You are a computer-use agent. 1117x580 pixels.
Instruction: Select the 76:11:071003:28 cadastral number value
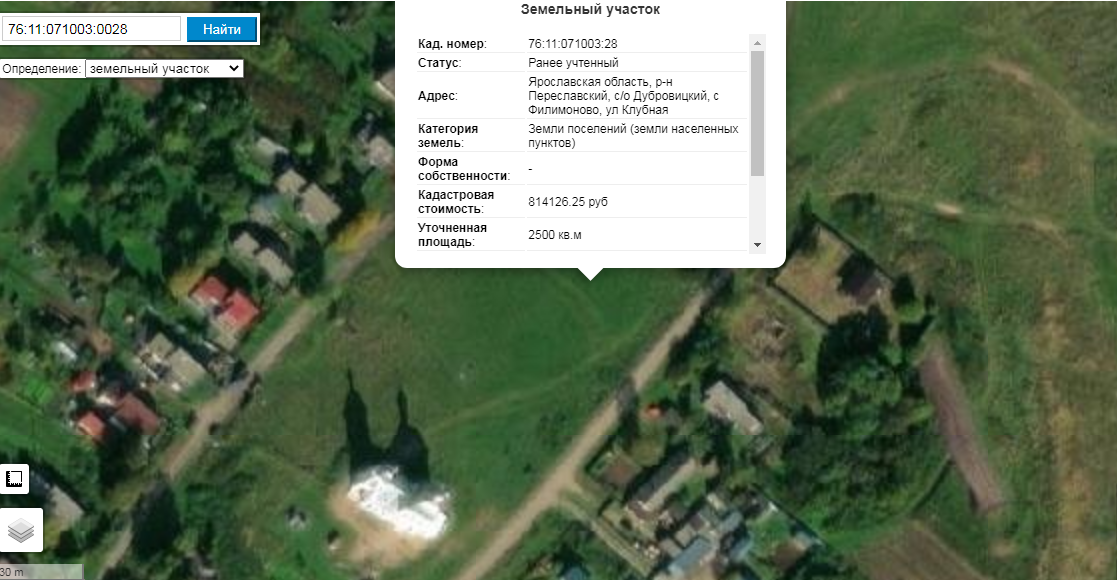(573, 43)
